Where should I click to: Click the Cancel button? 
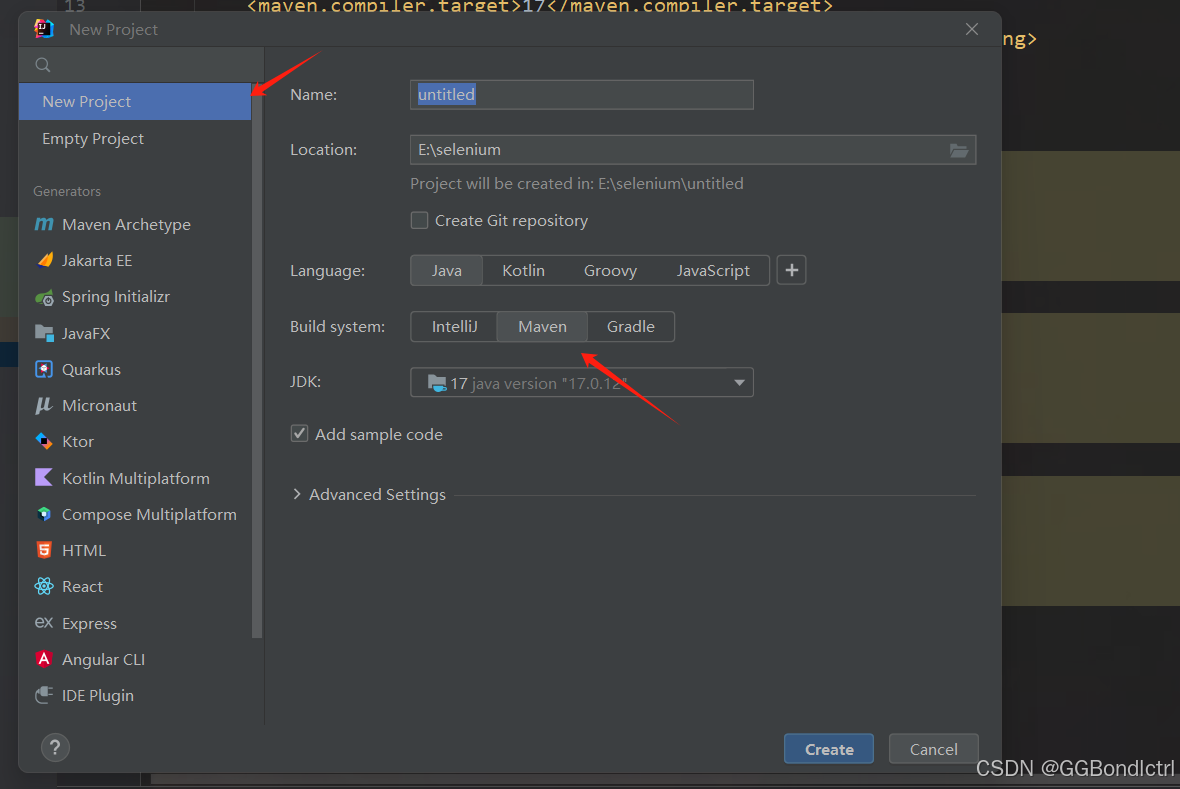(x=933, y=749)
